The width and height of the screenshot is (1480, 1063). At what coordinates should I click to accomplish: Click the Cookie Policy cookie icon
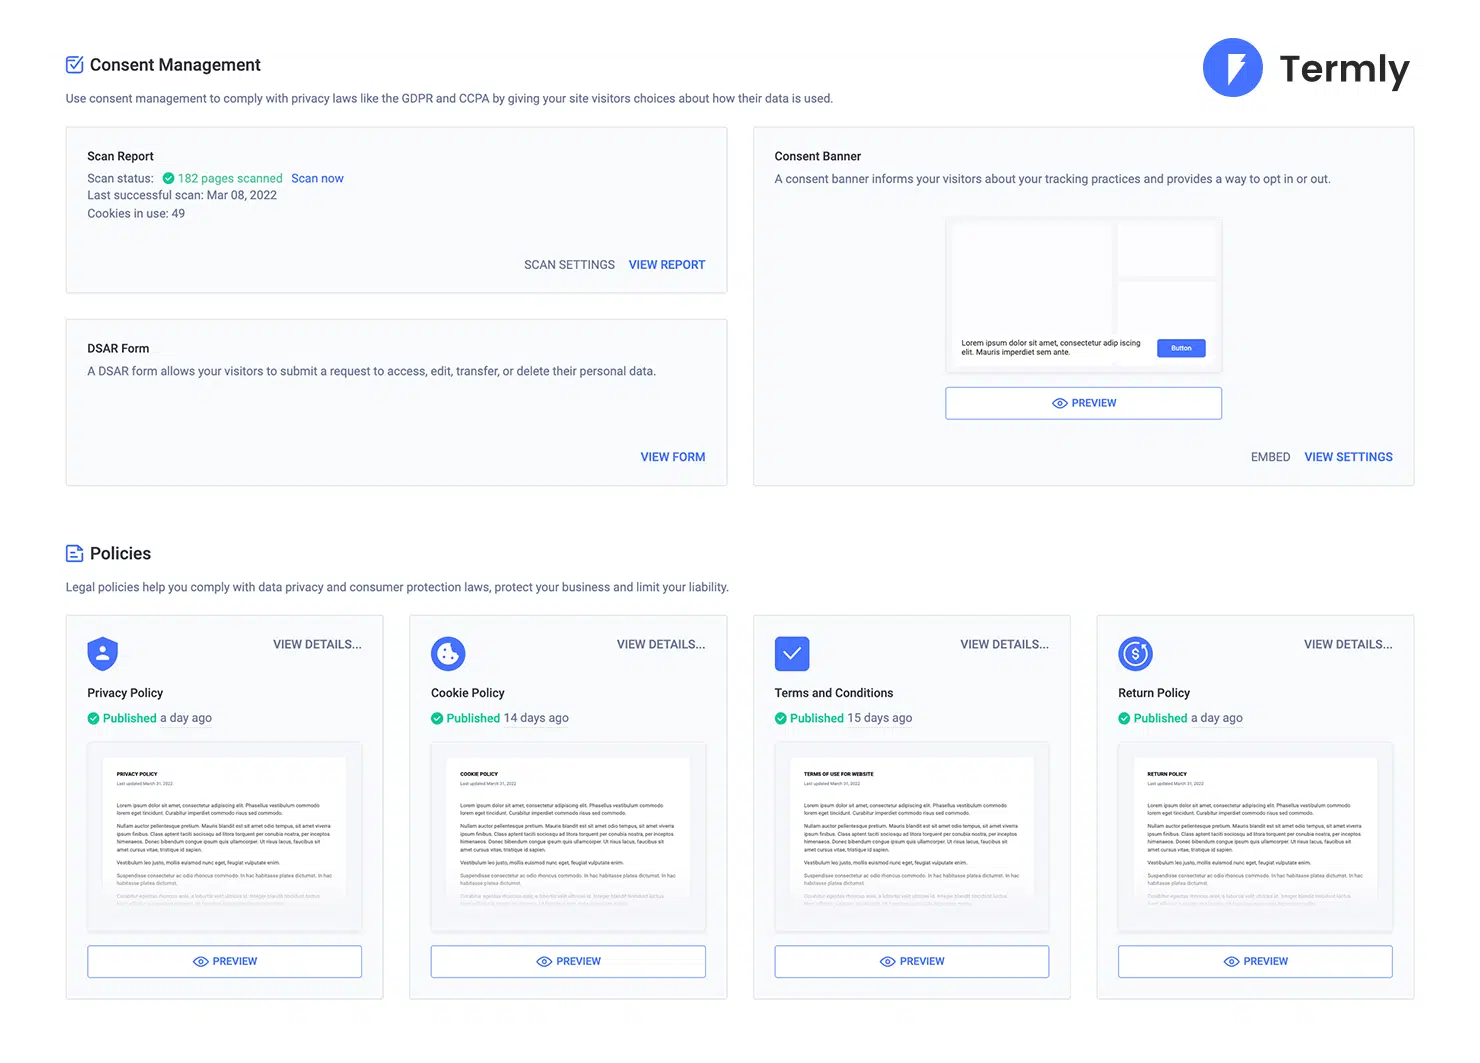coord(448,654)
